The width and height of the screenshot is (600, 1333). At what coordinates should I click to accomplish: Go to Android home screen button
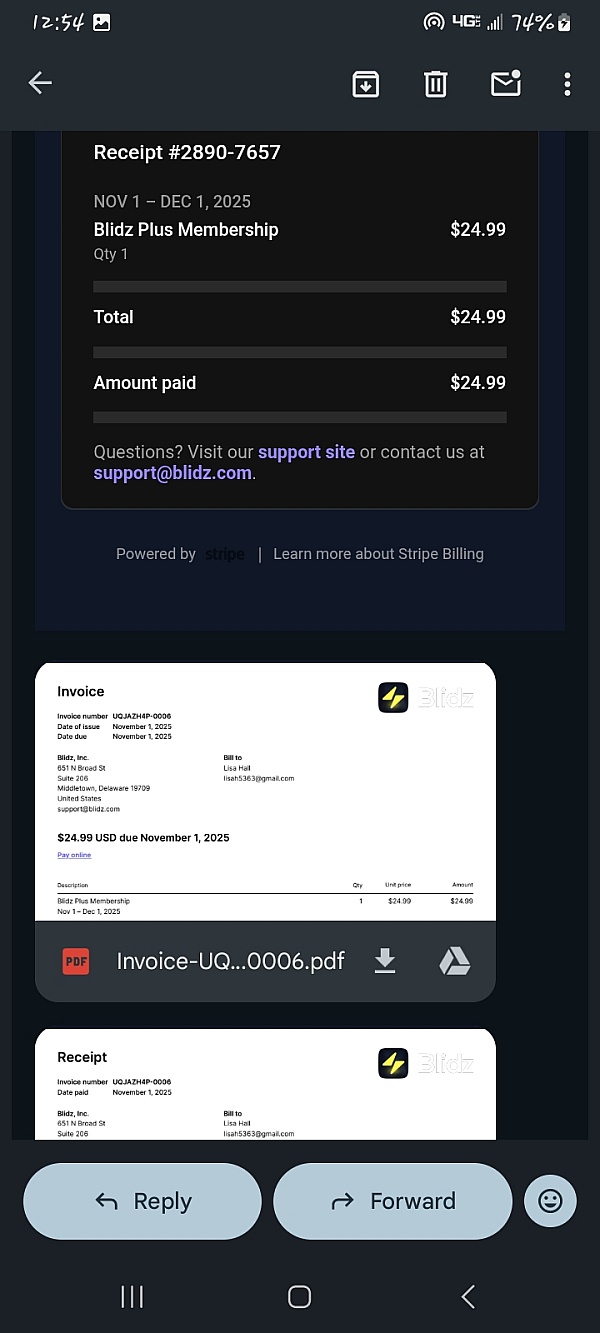[x=299, y=1297]
